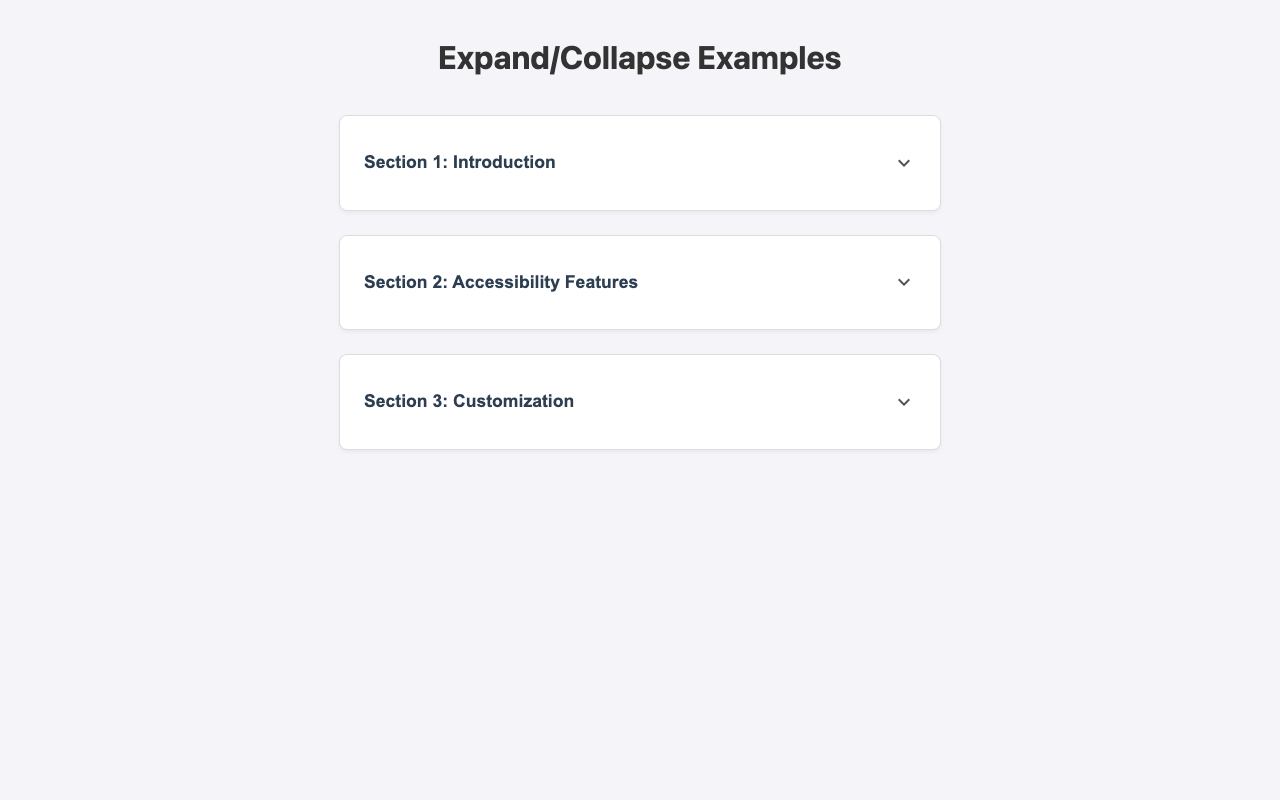Click the arrow next to Accessibility Features
1280x800 pixels.
pyautogui.click(x=903, y=282)
